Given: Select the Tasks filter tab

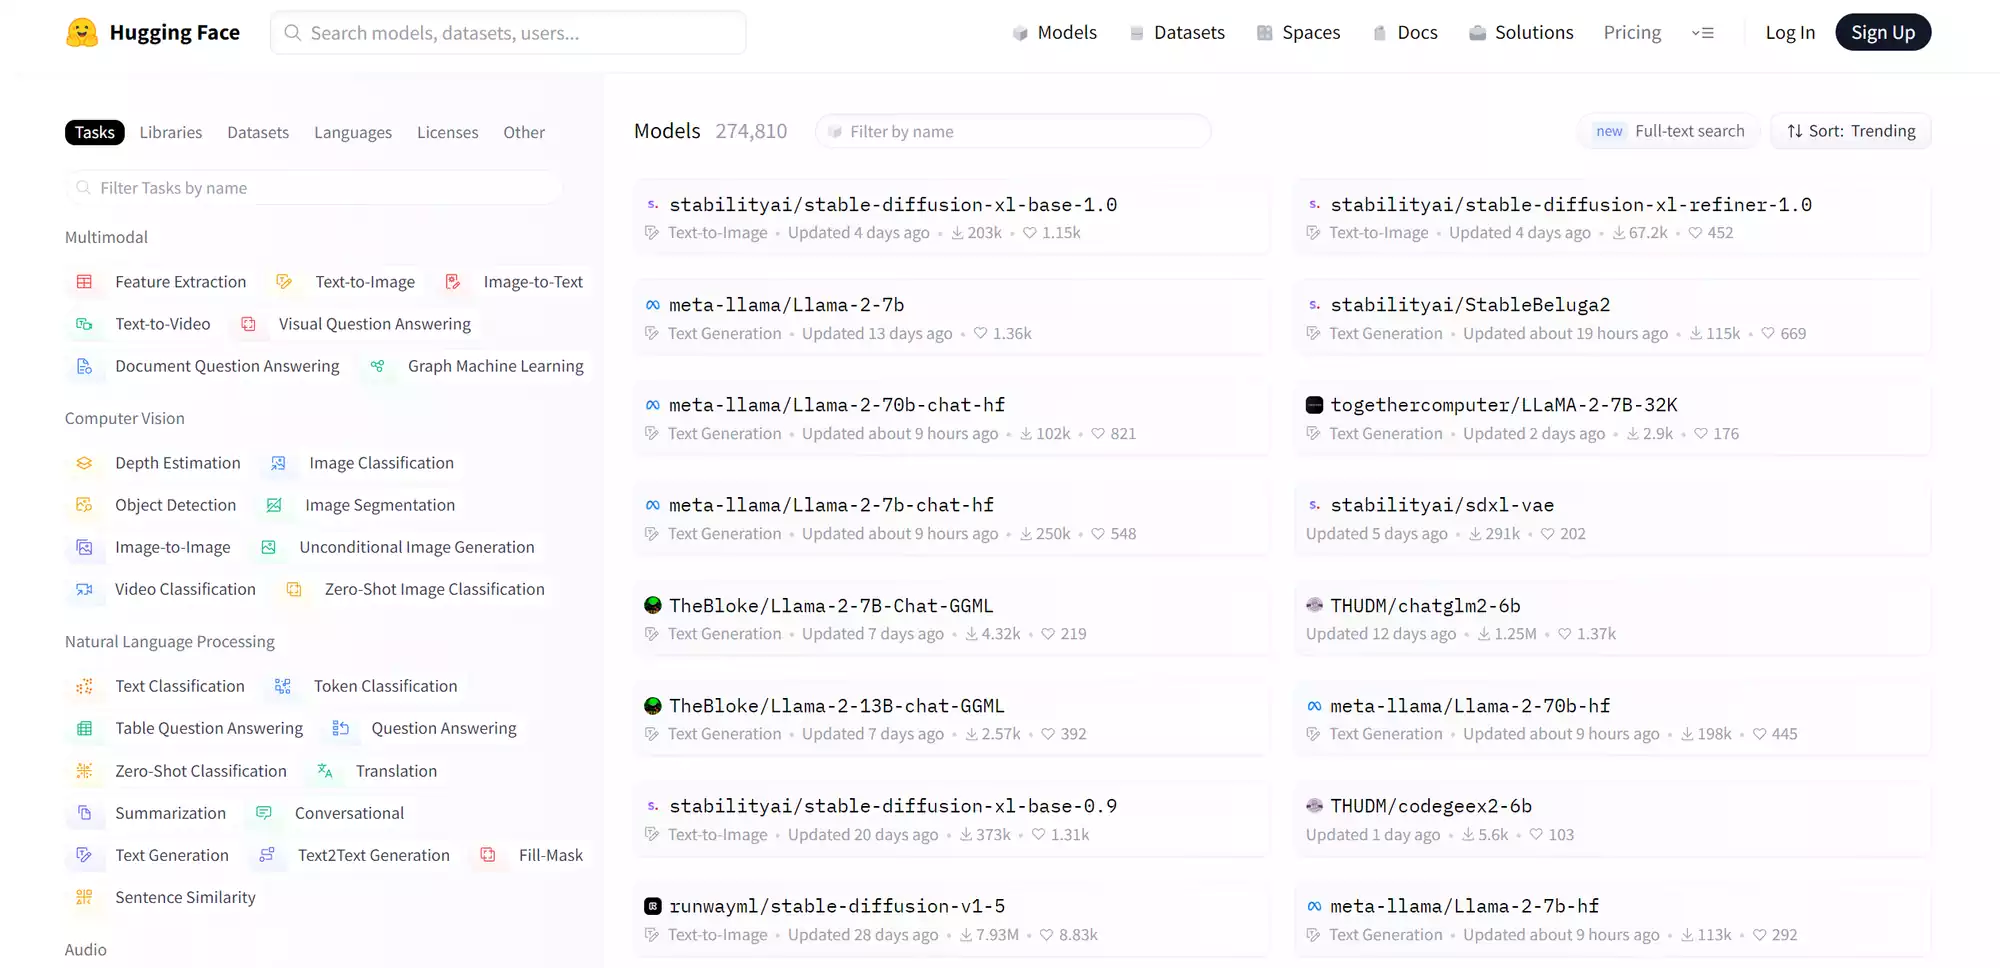Looking at the screenshot, I should click(95, 132).
